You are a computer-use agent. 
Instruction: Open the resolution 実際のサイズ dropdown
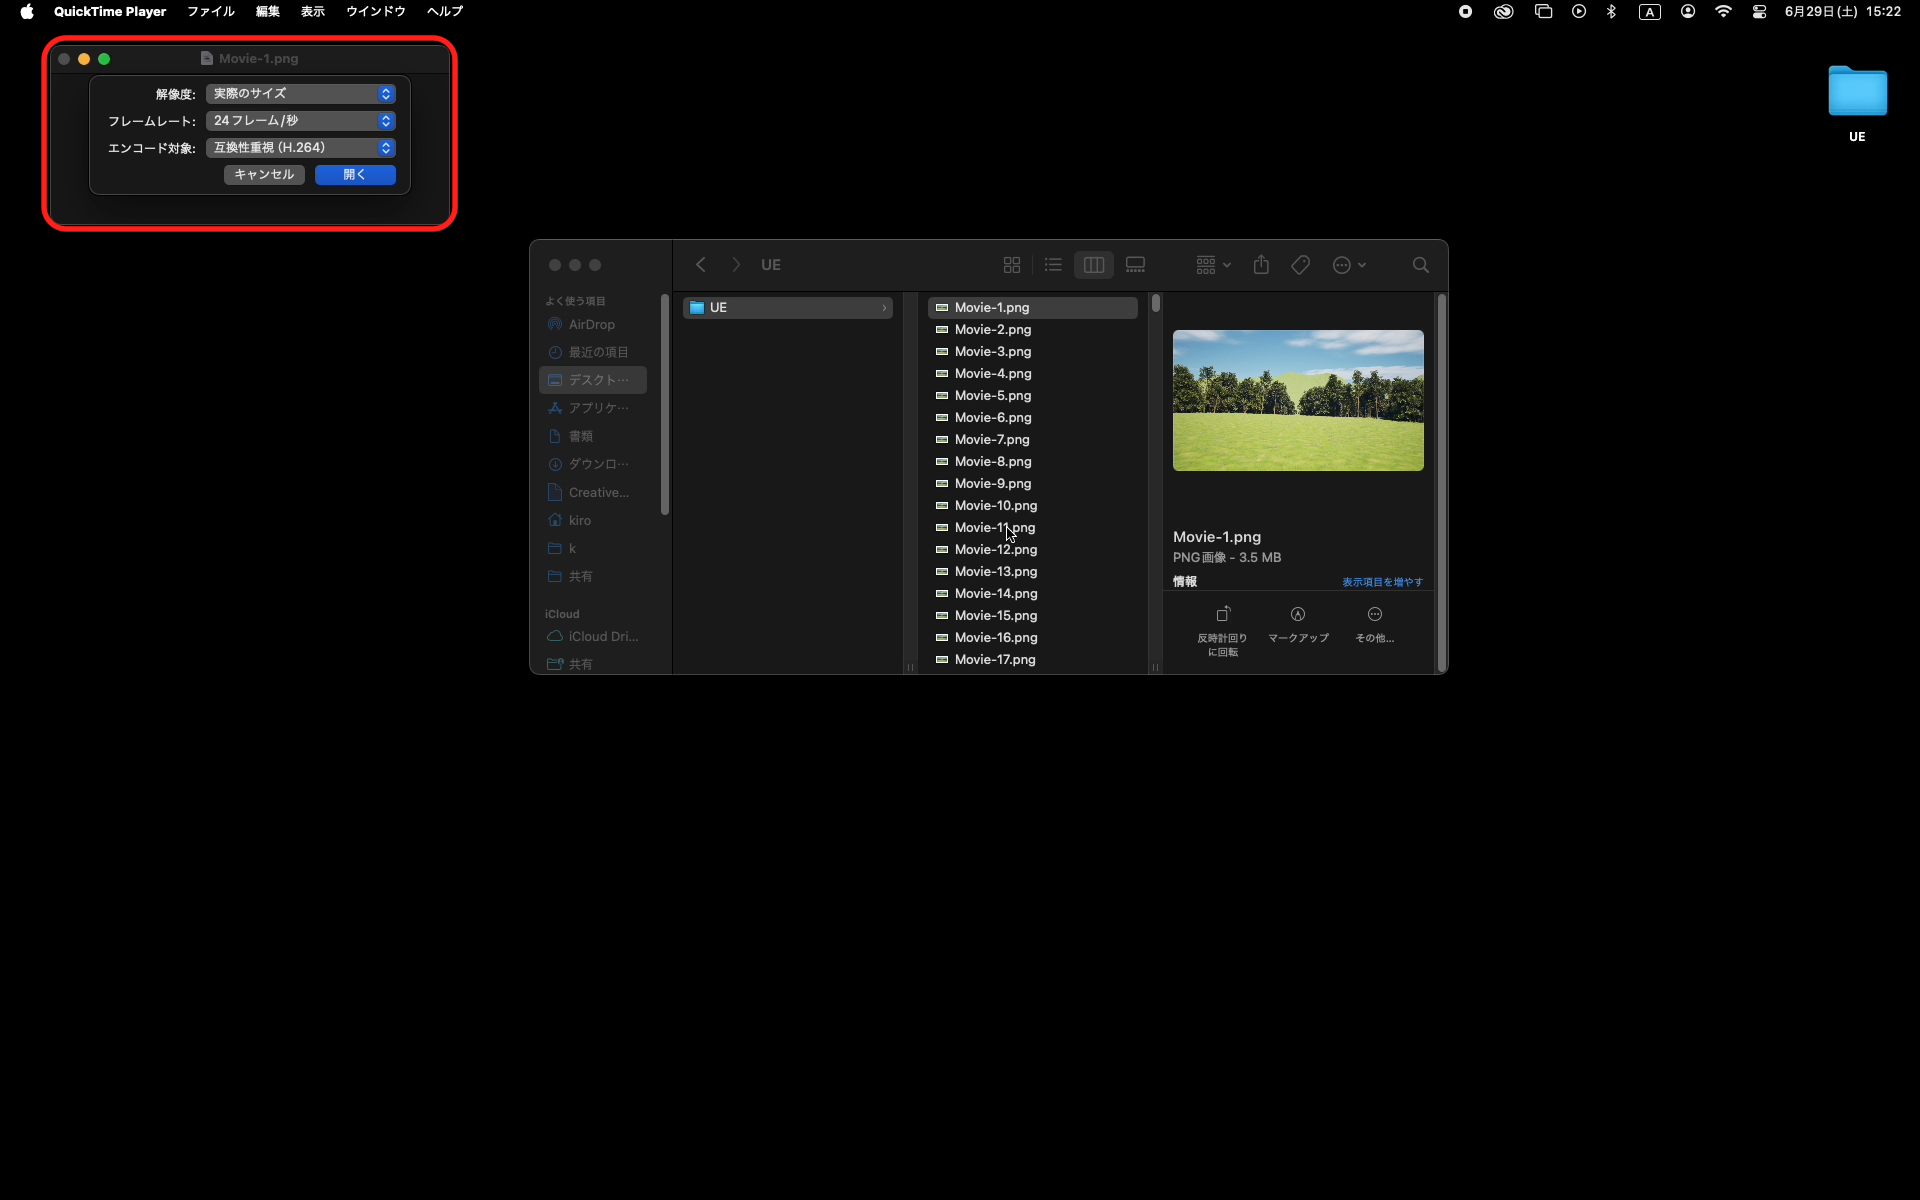tap(301, 93)
